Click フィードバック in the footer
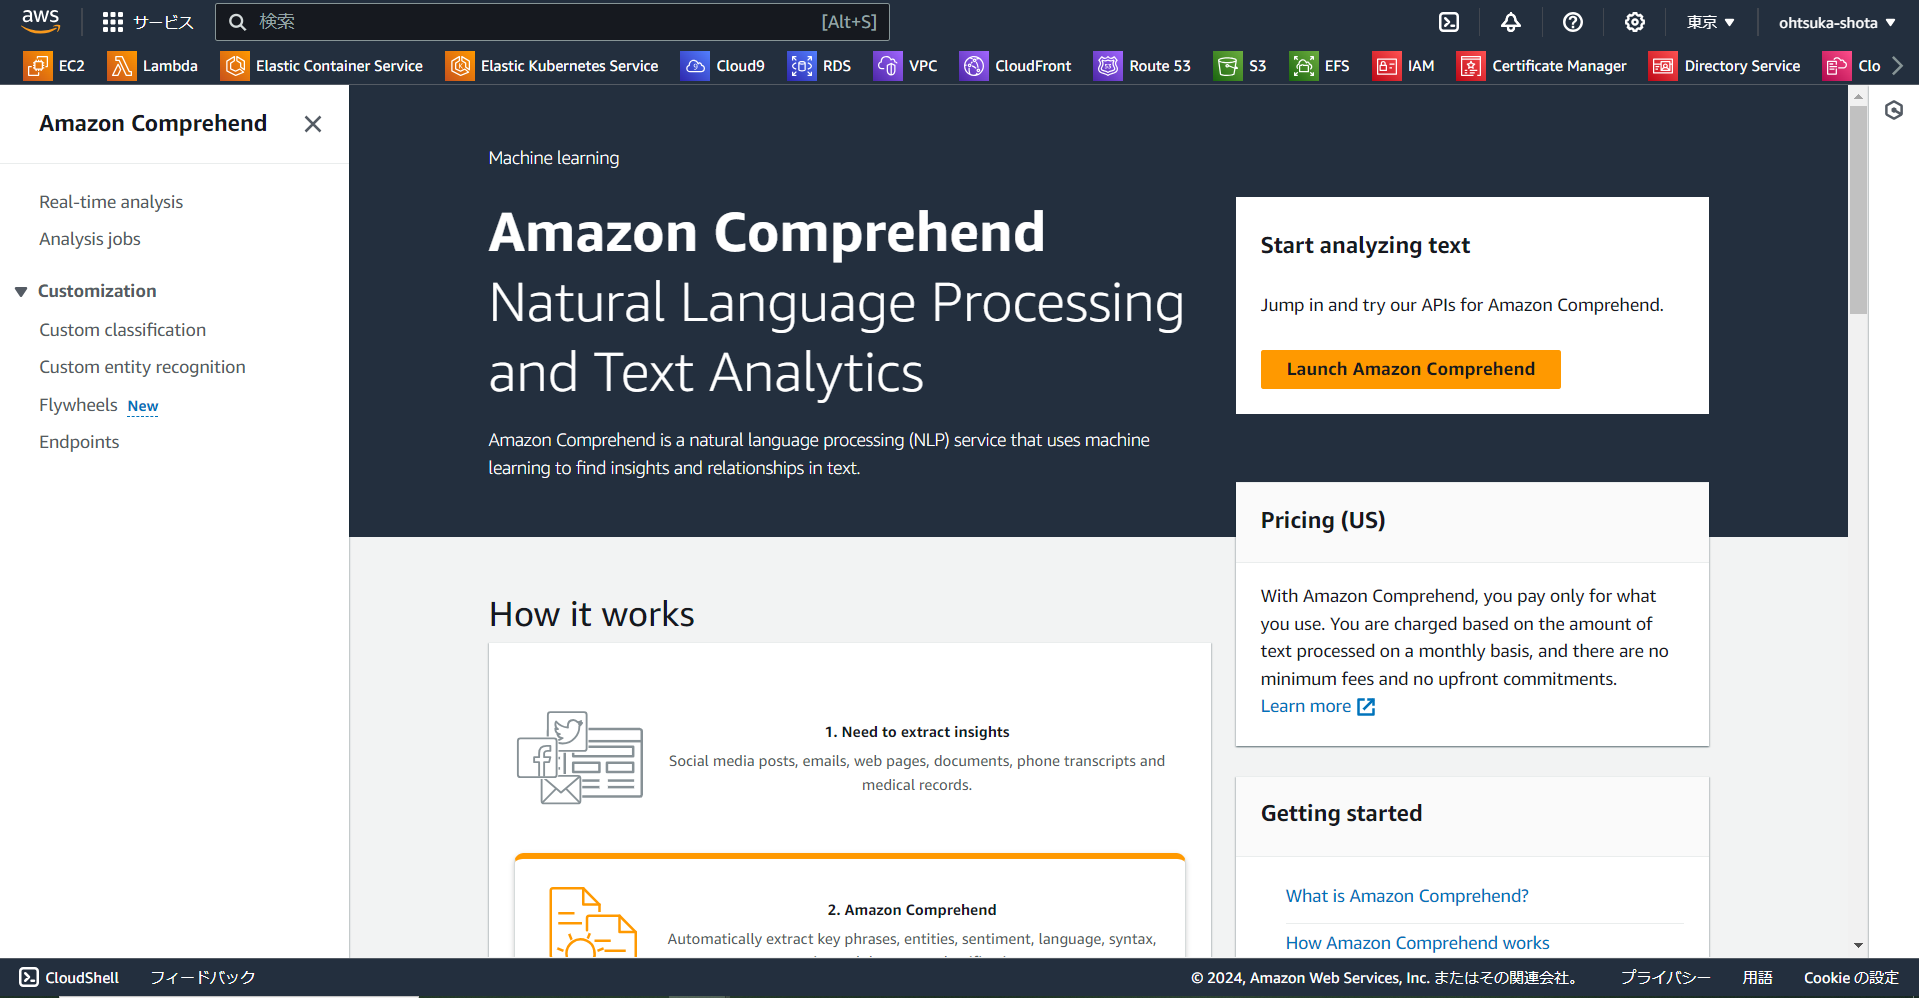Screen dimensions: 1919x998 pyautogui.click(x=203, y=977)
